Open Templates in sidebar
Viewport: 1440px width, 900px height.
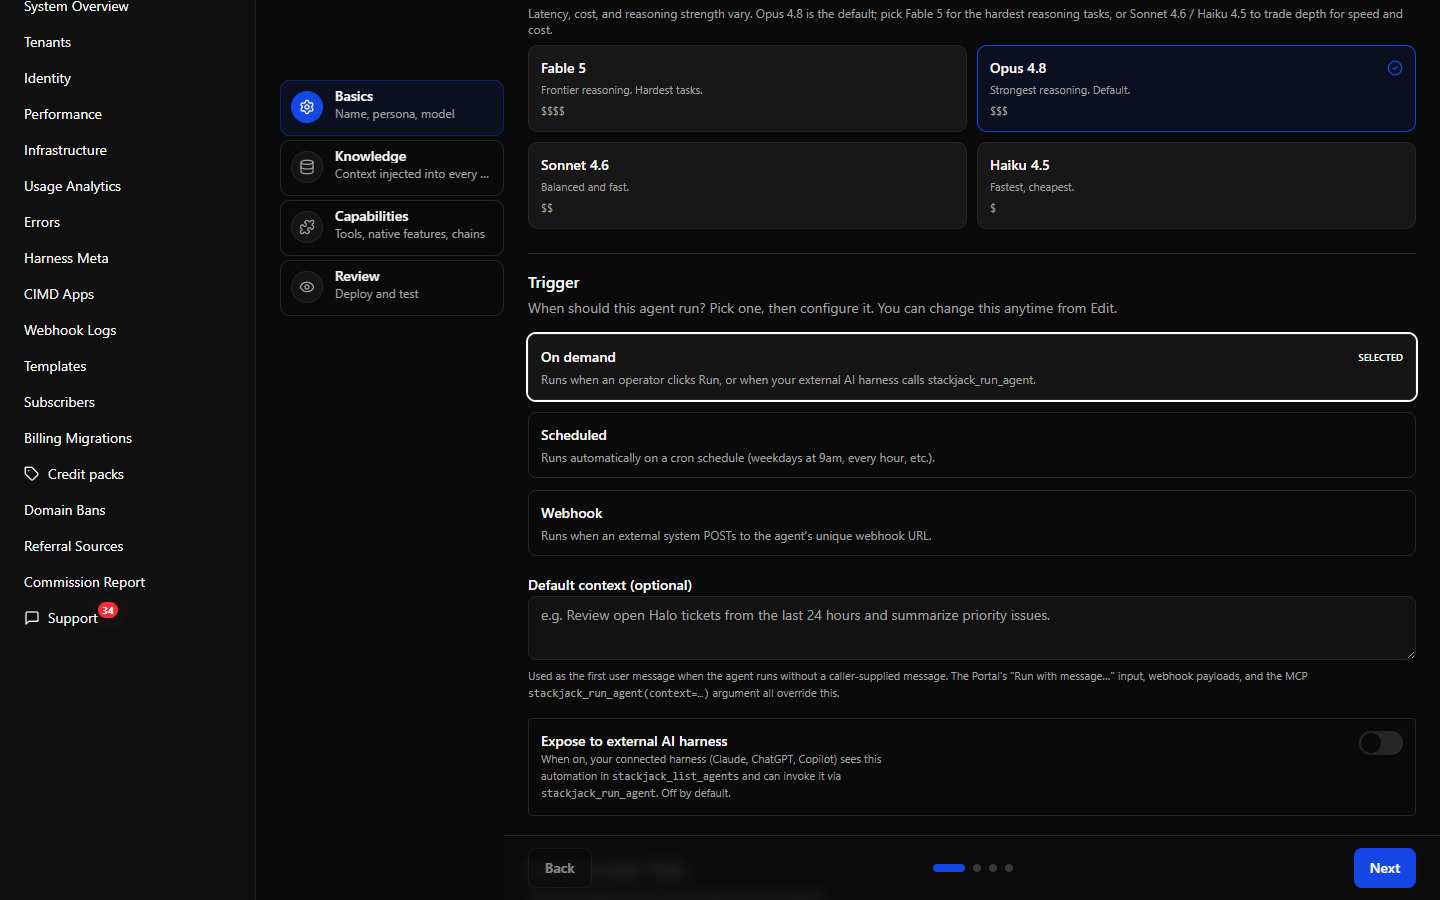(x=55, y=366)
